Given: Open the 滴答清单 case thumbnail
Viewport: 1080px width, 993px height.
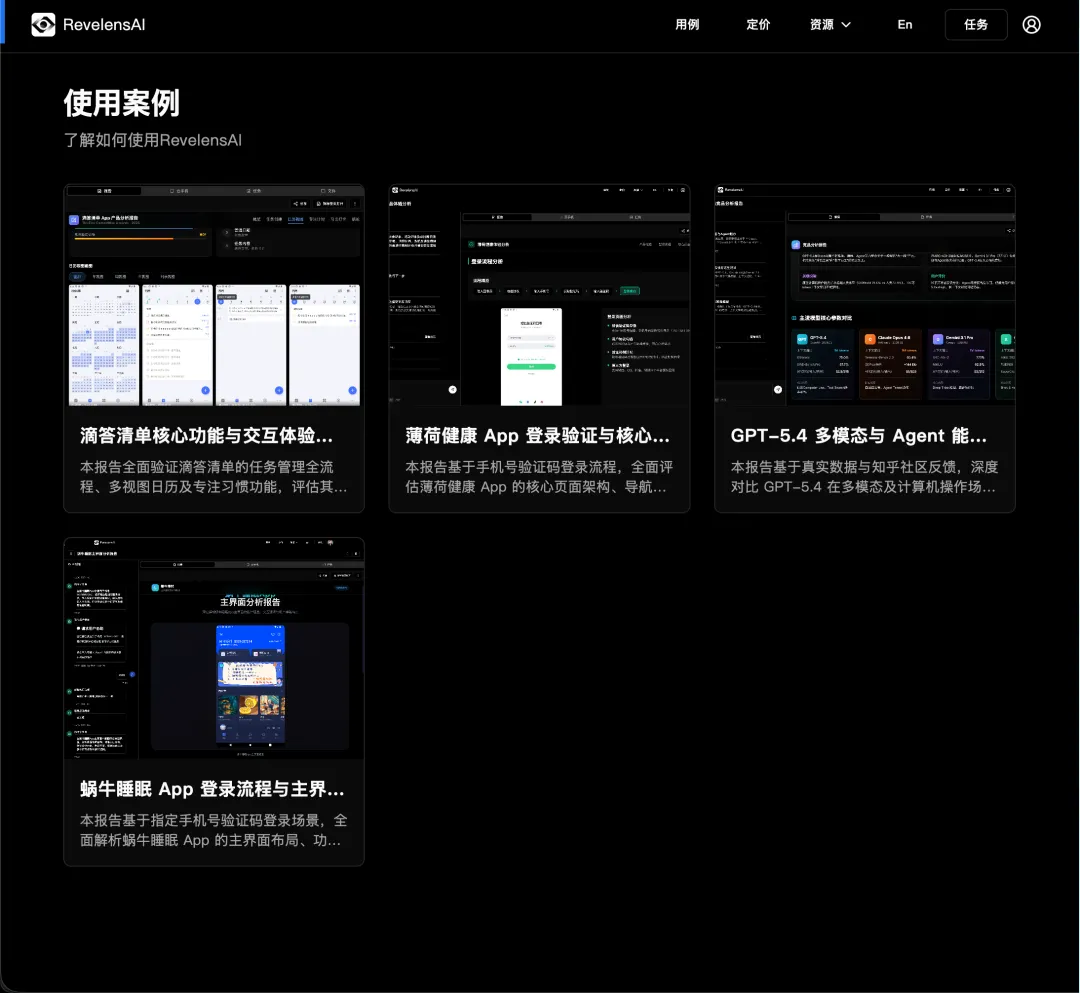Looking at the screenshot, I should (x=214, y=295).
